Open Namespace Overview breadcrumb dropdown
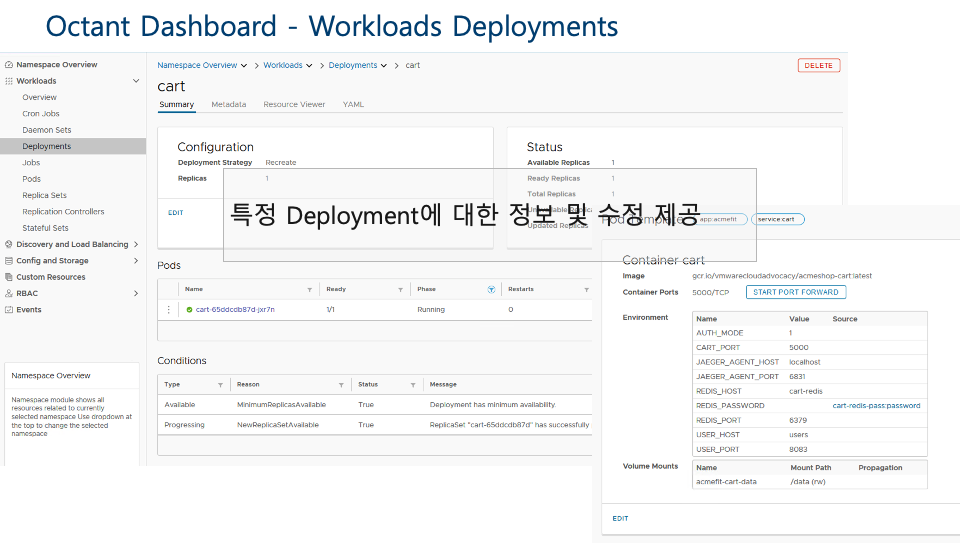This screenshot has height=543, width=960. (x=244, y=66)
